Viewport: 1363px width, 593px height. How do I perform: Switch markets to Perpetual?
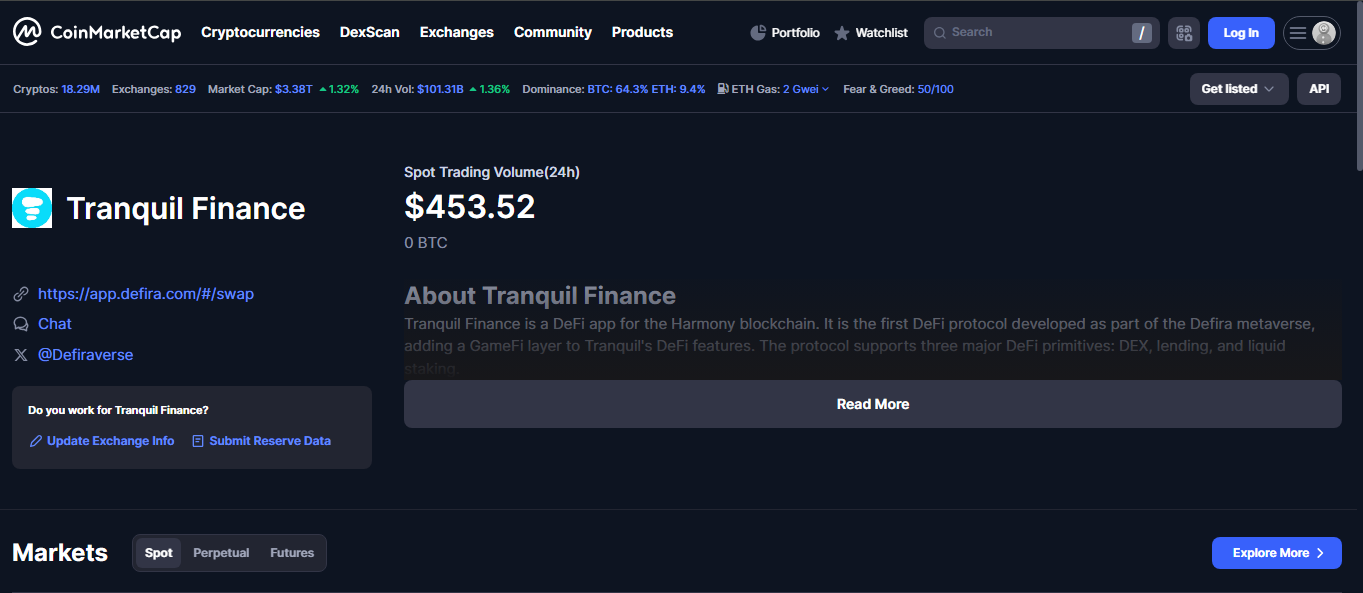coord(221,553)
